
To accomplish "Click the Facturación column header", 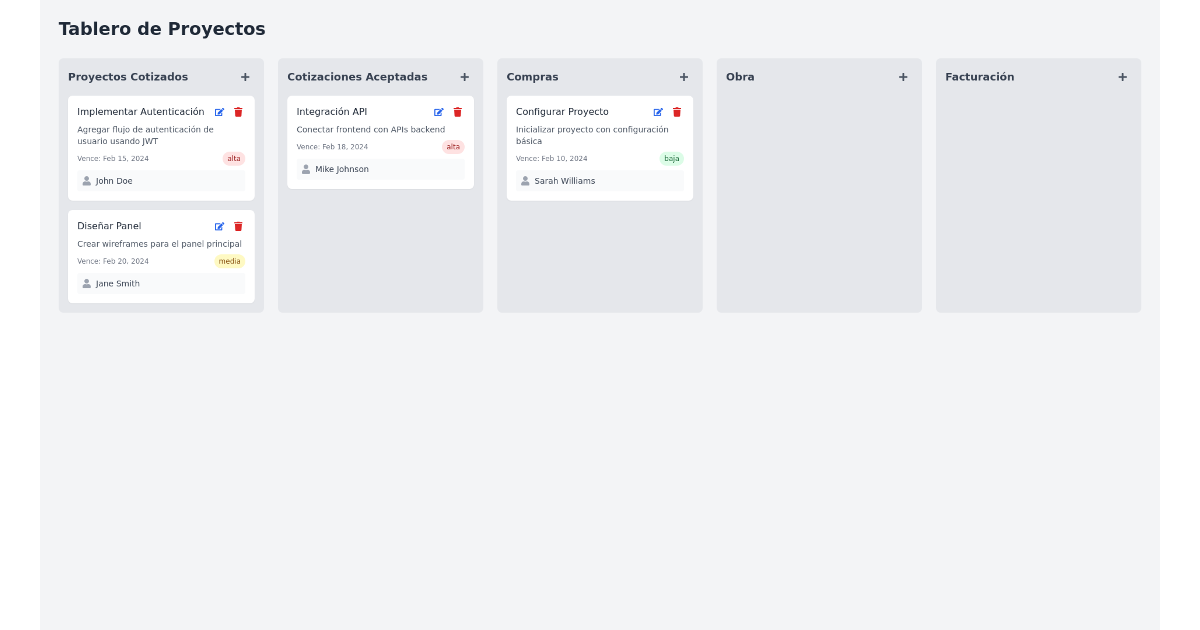I will 981,76.
